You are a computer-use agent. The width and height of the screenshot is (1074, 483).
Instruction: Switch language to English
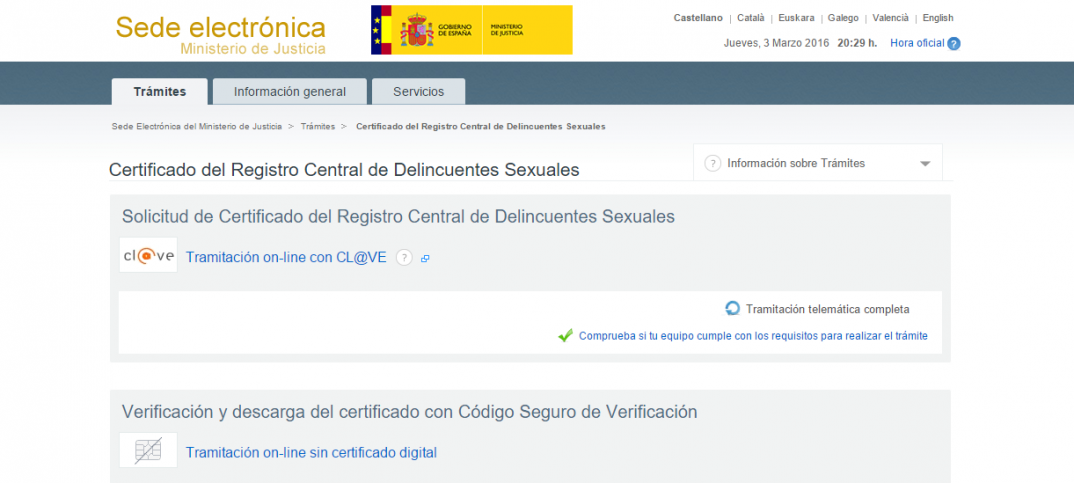point(938,18)
